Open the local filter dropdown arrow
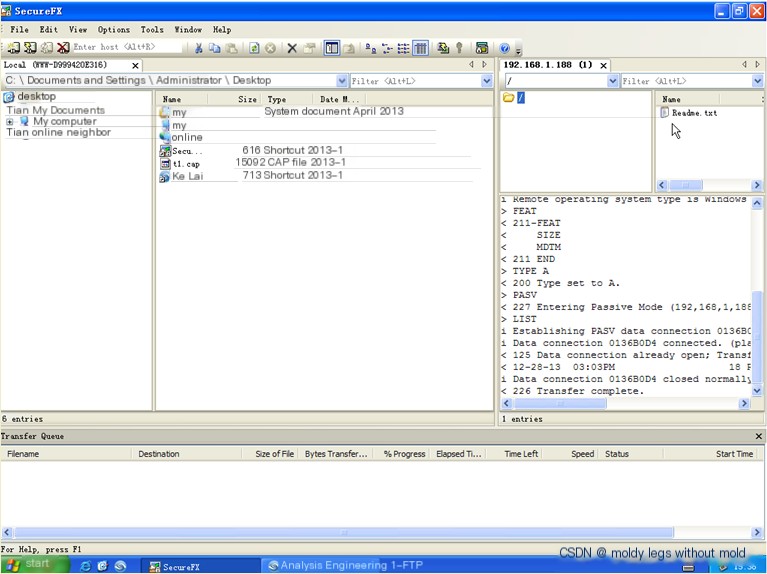The width and height of the screenshot is (767, 574). click(x=486, y=81)
